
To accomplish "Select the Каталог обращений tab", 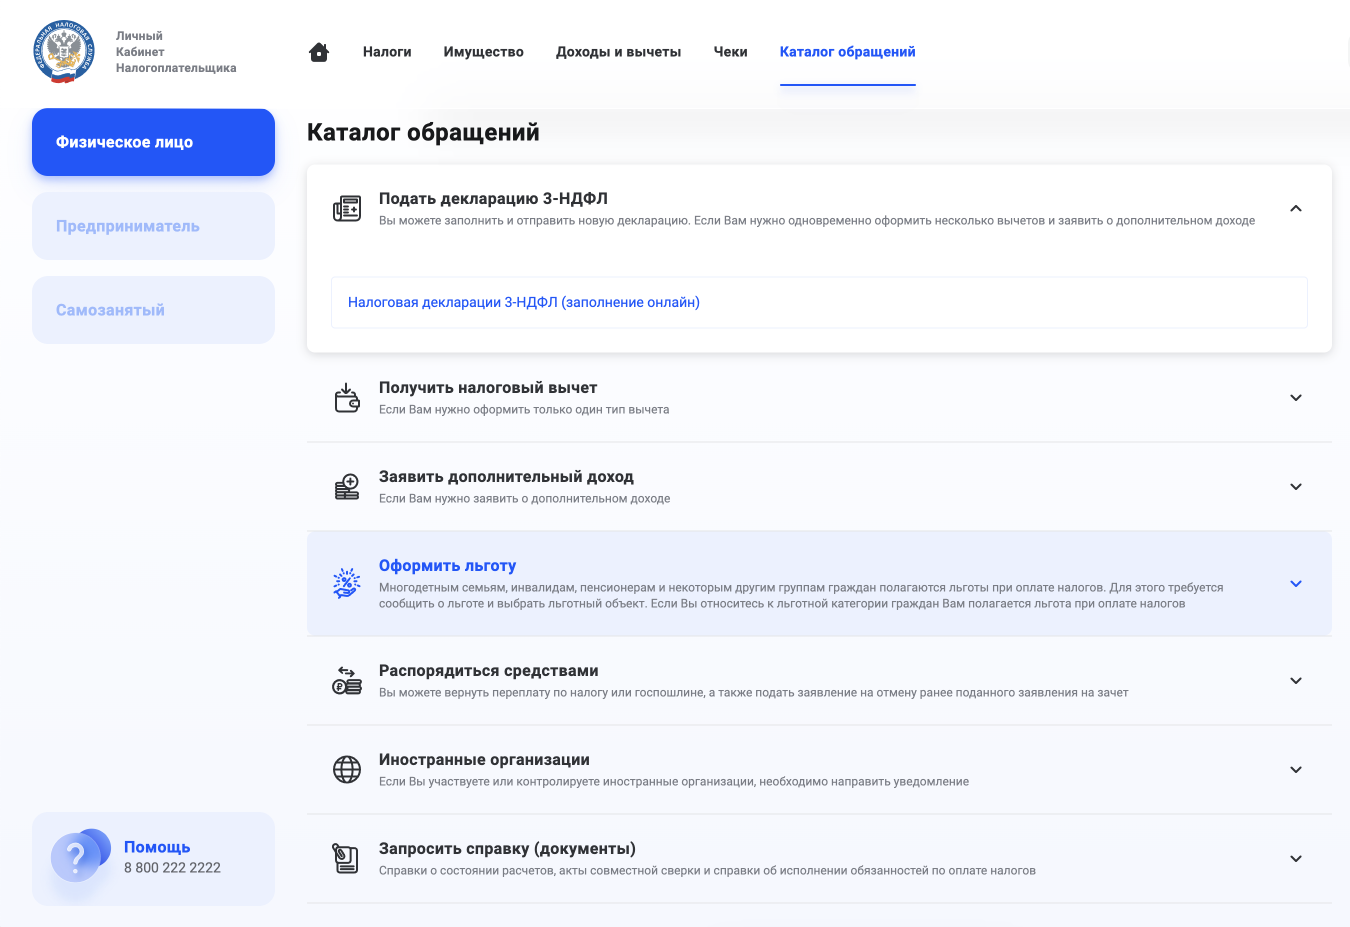I will pyautogui.click(x=848, y=52).
